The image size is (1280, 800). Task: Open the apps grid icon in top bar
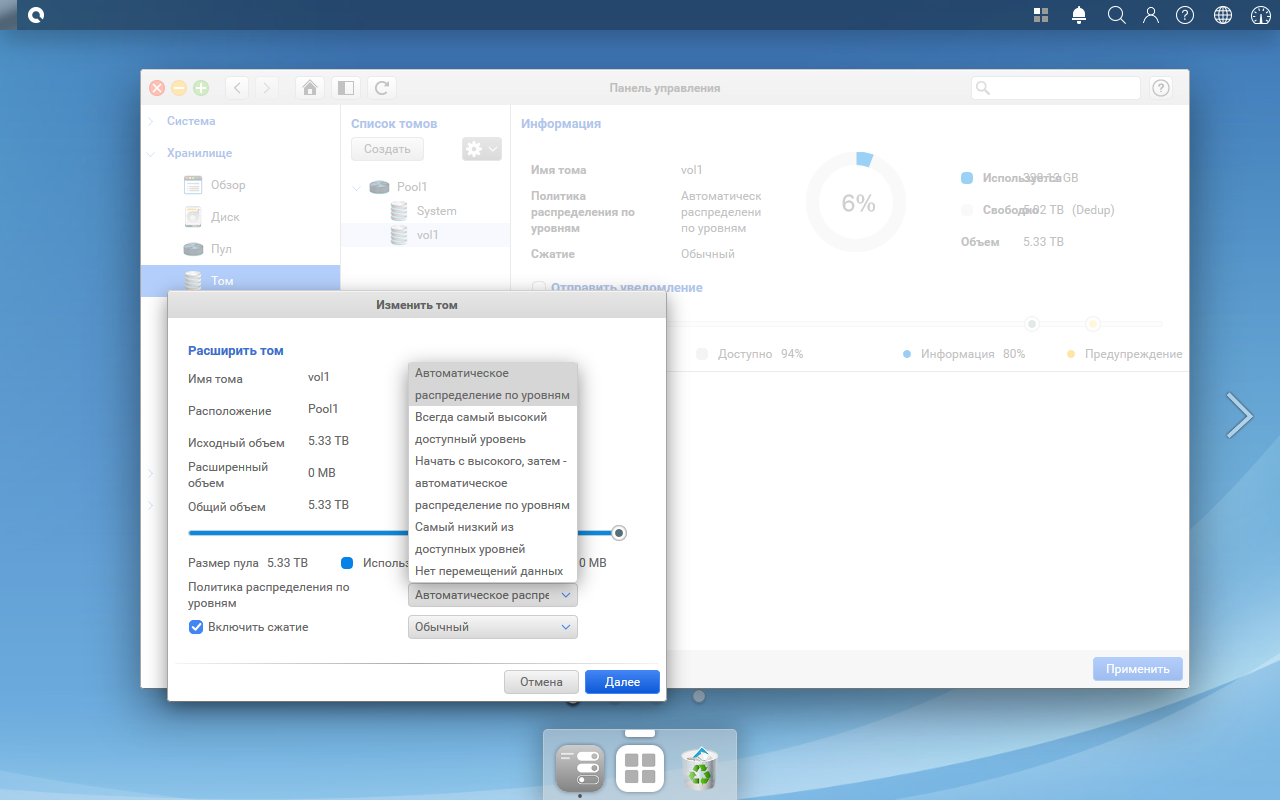pos(1041,15)
